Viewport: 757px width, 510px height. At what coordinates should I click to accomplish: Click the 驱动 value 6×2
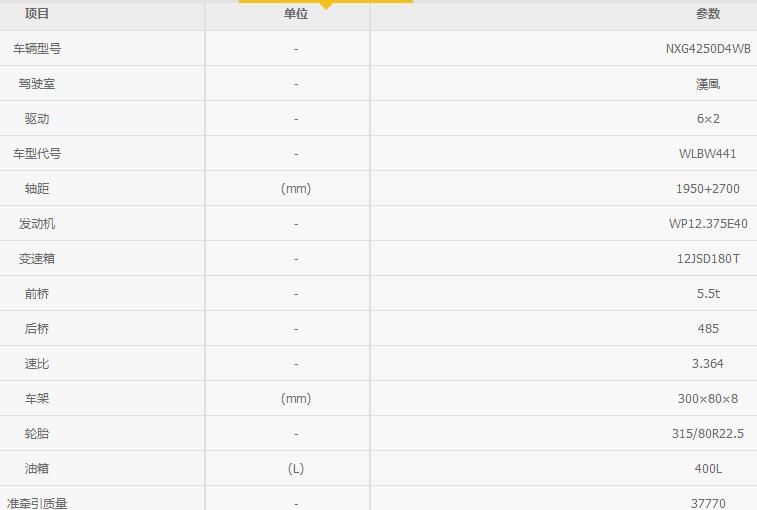[x=708, y=119]
